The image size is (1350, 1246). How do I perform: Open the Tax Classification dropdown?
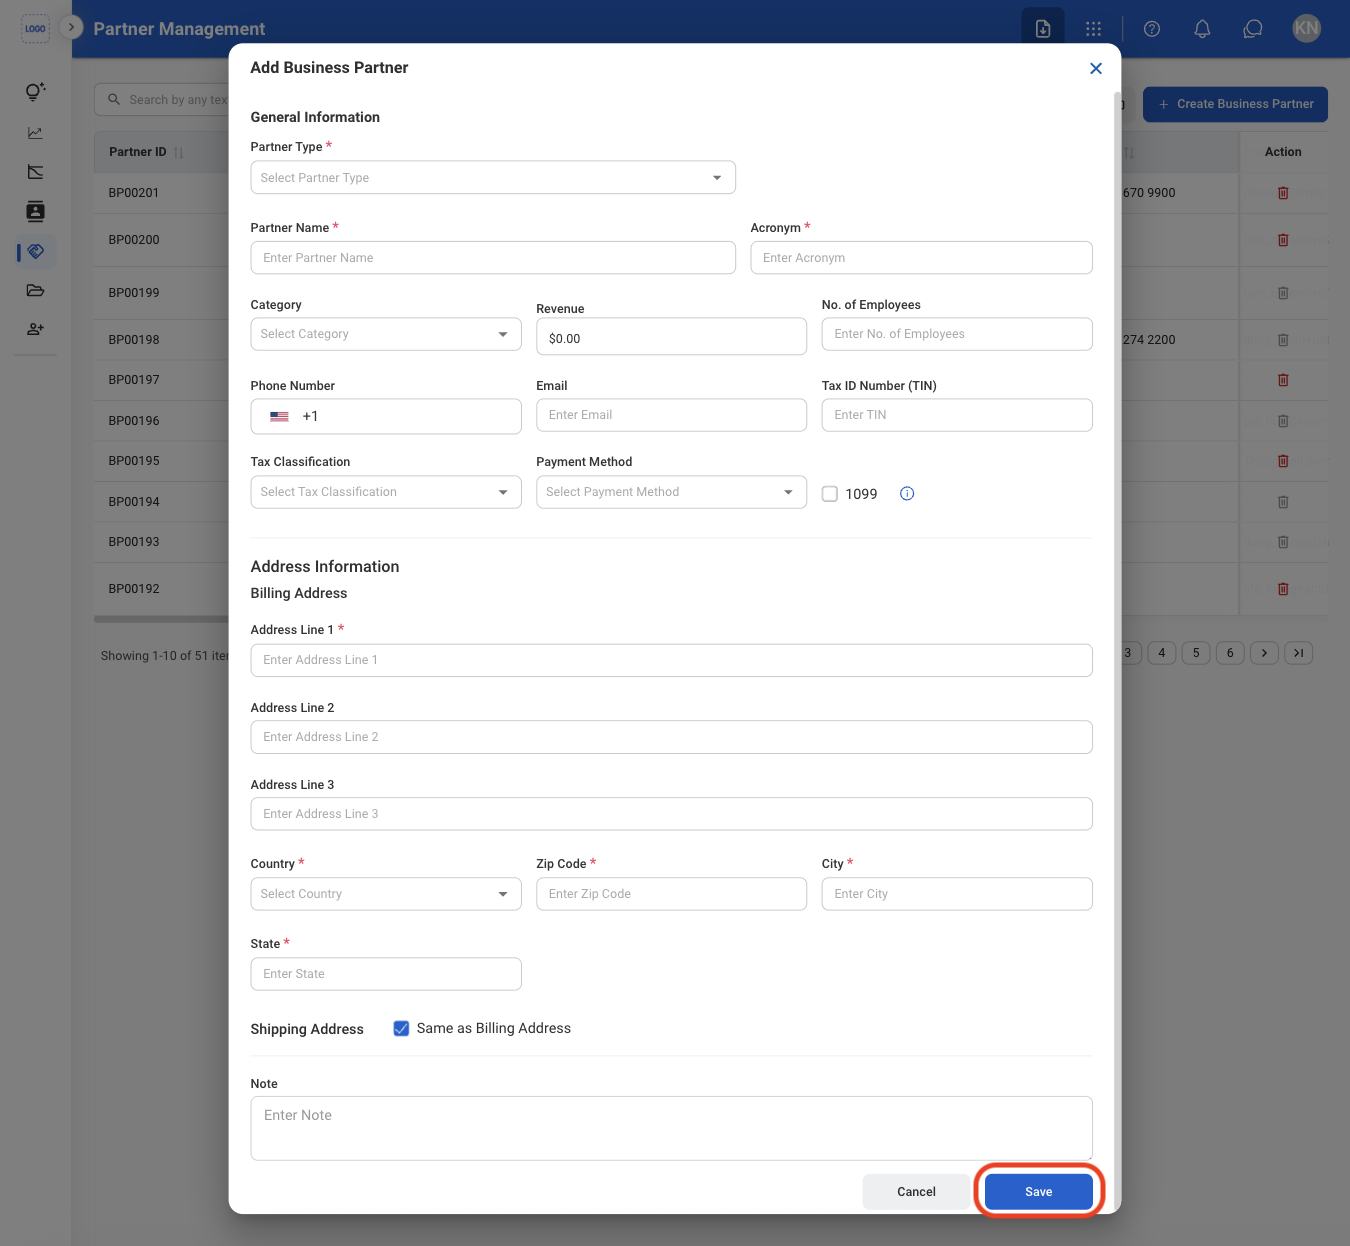pyautogui.click(x=386, y=492)
